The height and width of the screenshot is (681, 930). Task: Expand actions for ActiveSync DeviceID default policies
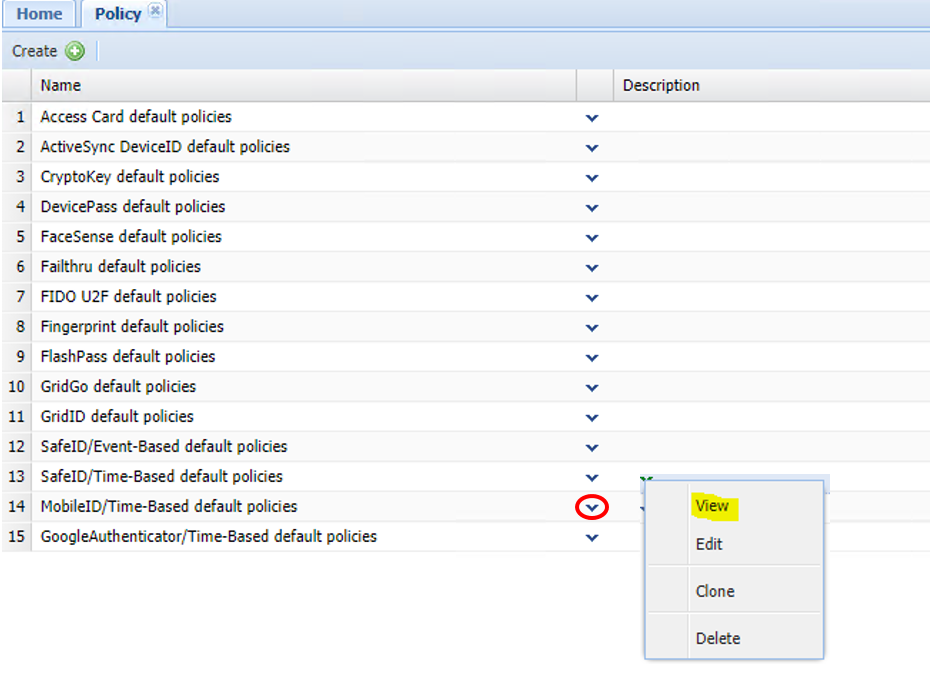click(x=592, y=148)
